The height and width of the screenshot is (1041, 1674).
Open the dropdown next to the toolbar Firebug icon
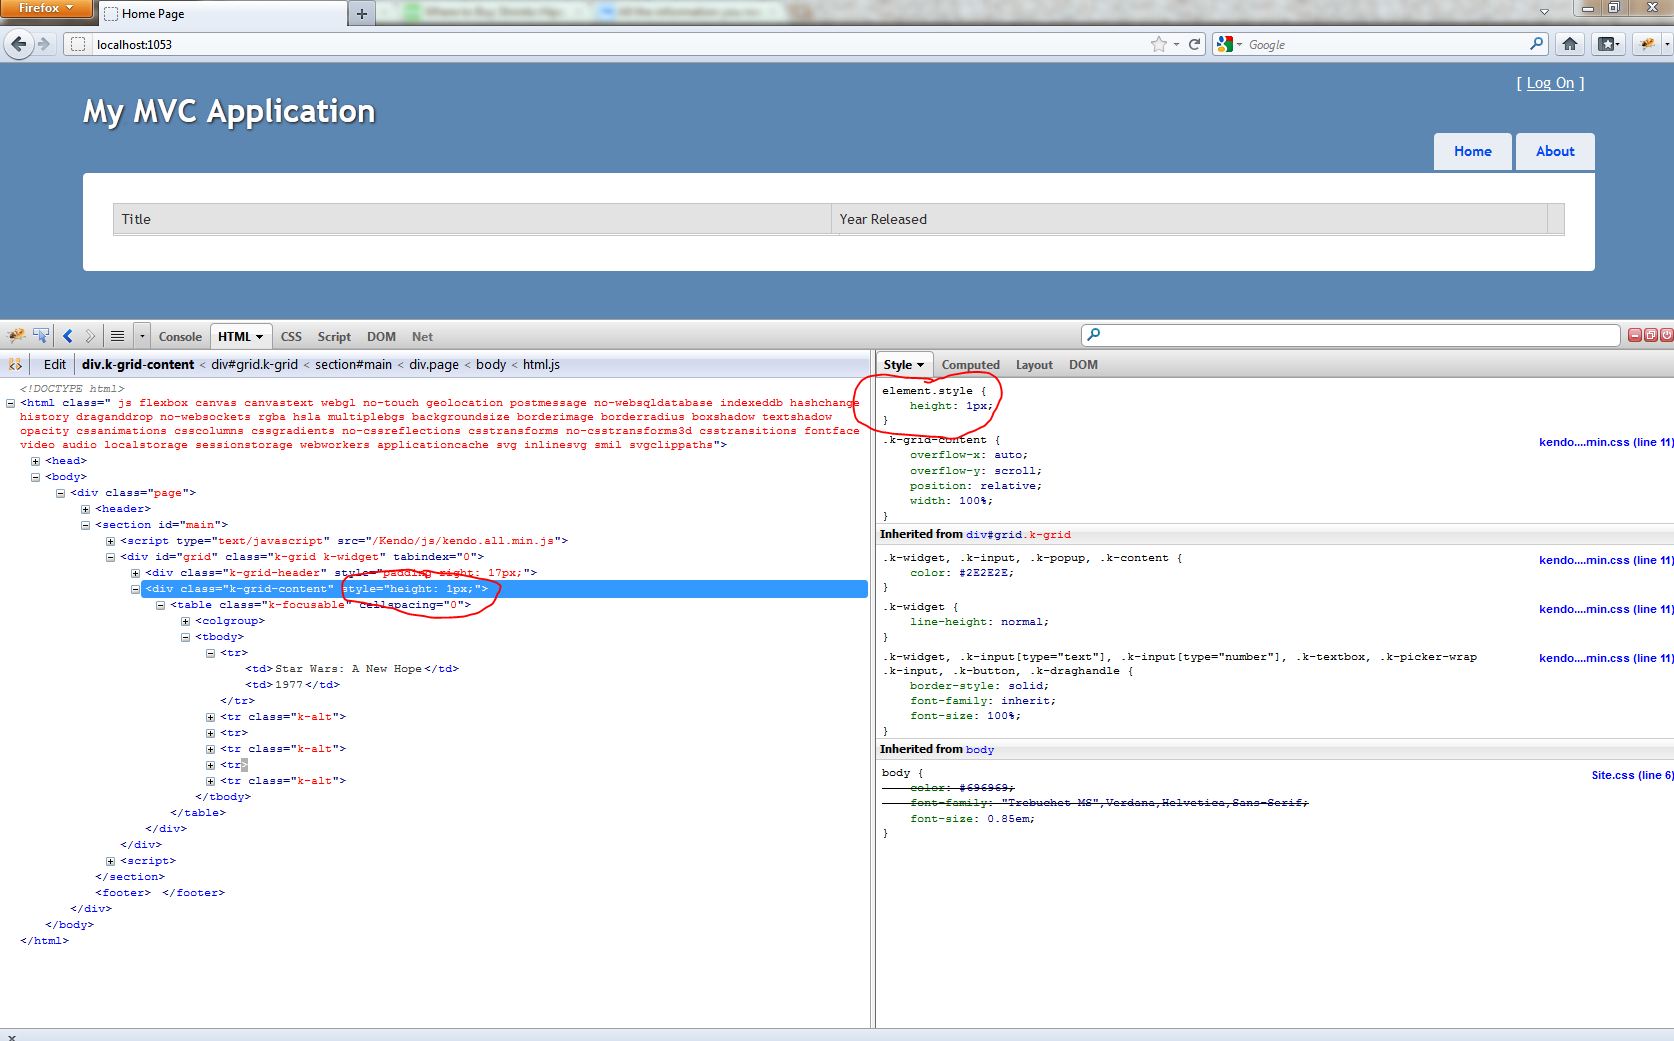pyautogui.click(x=1667, y=44)
